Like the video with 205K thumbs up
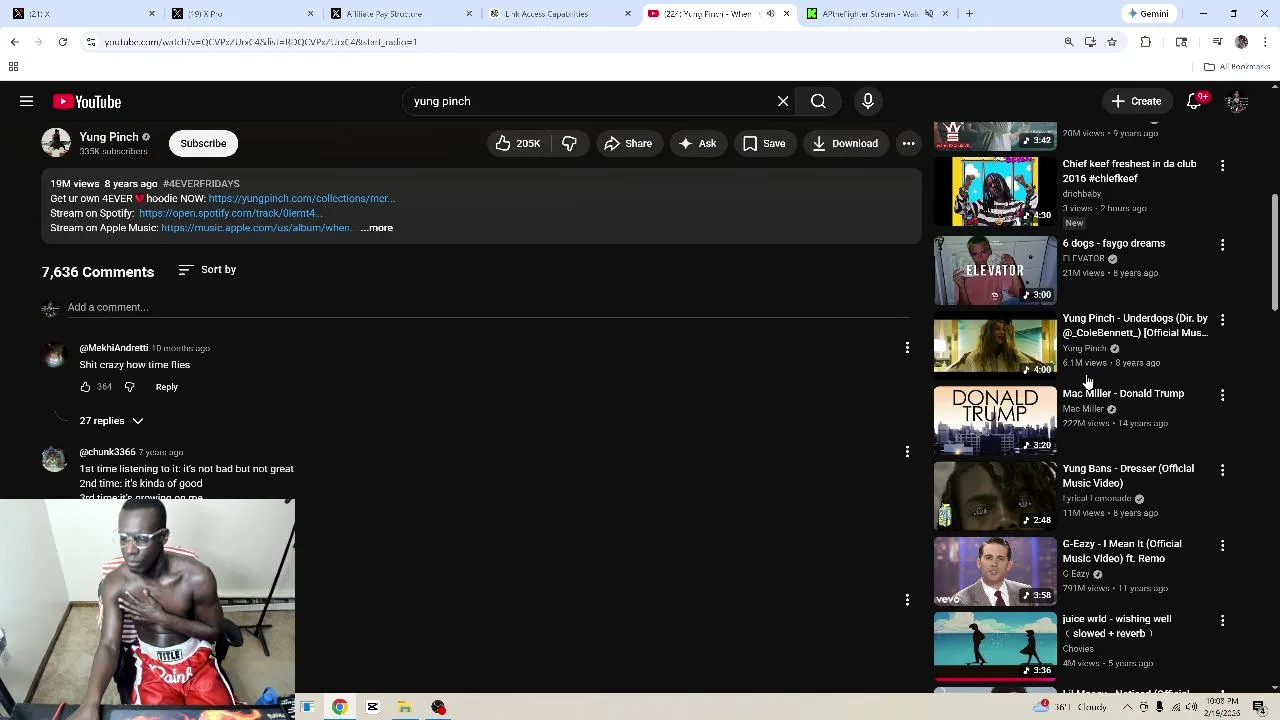Image resolution: width=1280 pixels, height=720 pixels. point(518,143)
